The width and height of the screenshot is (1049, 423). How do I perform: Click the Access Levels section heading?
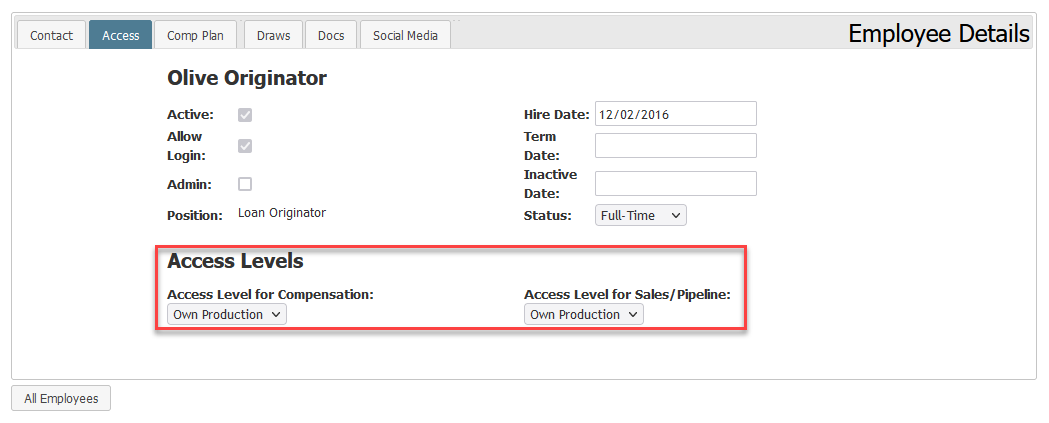[235, 261]
